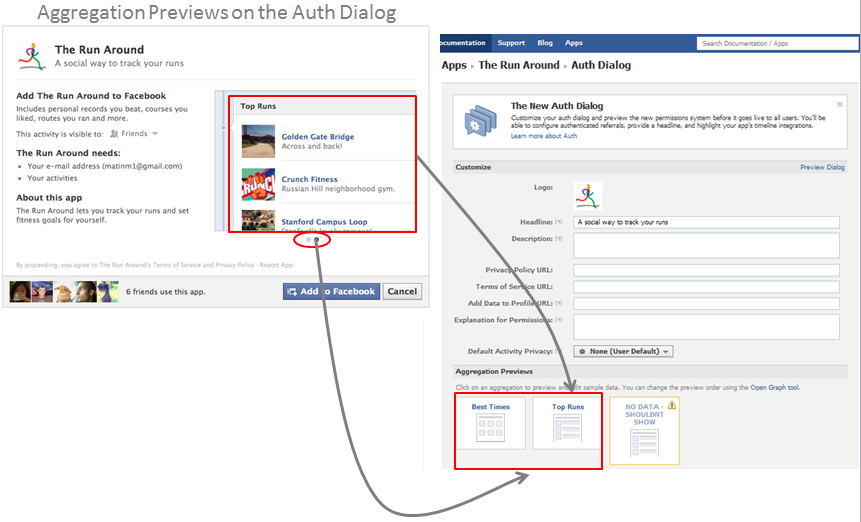Click Report App link
Viewport: 861px width, 522px height.
[x=276, y=265]
